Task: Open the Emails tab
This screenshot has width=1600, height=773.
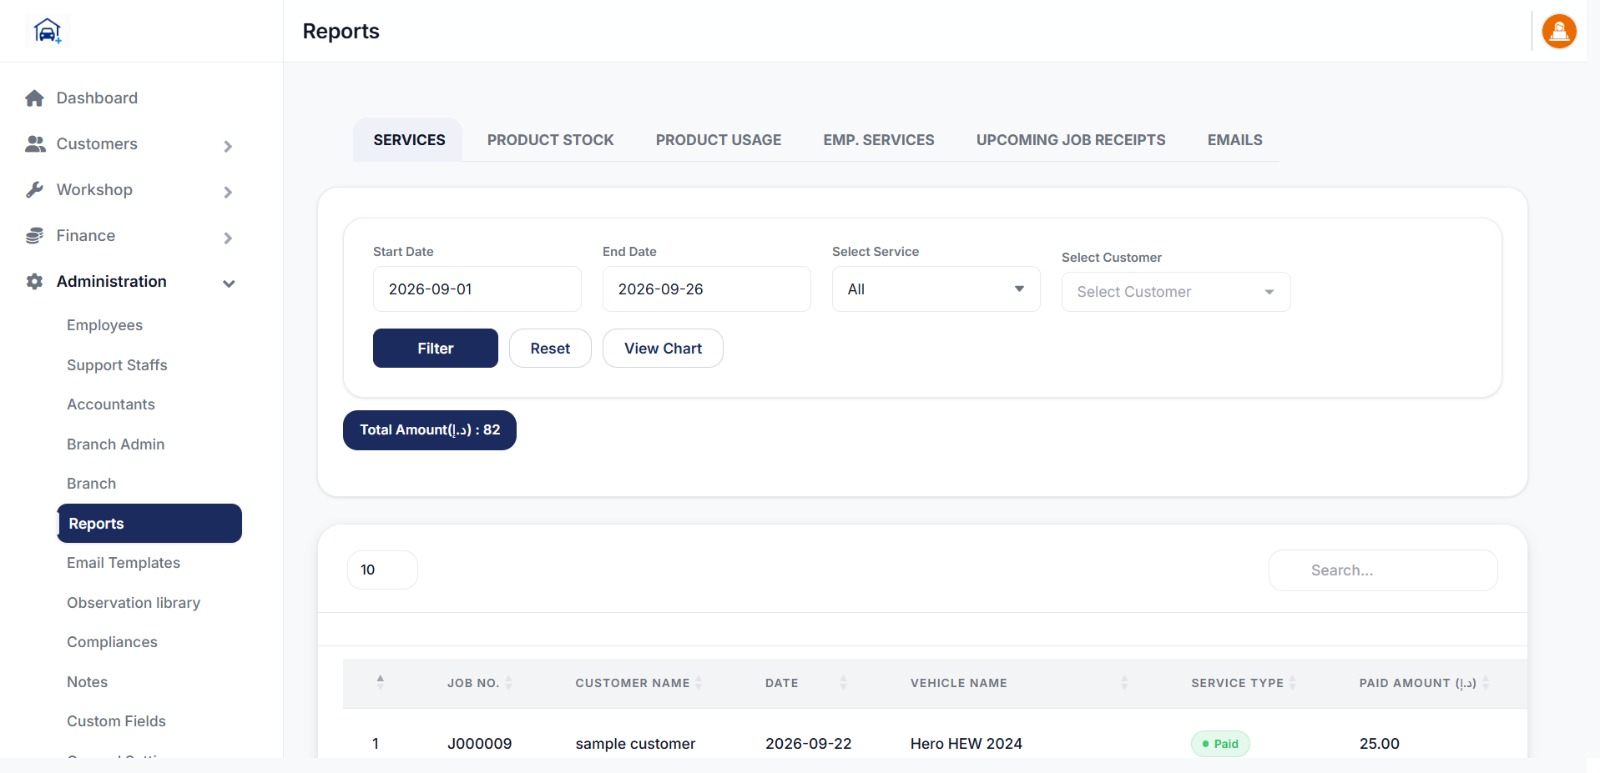Action: click(x=1235, y=140)
